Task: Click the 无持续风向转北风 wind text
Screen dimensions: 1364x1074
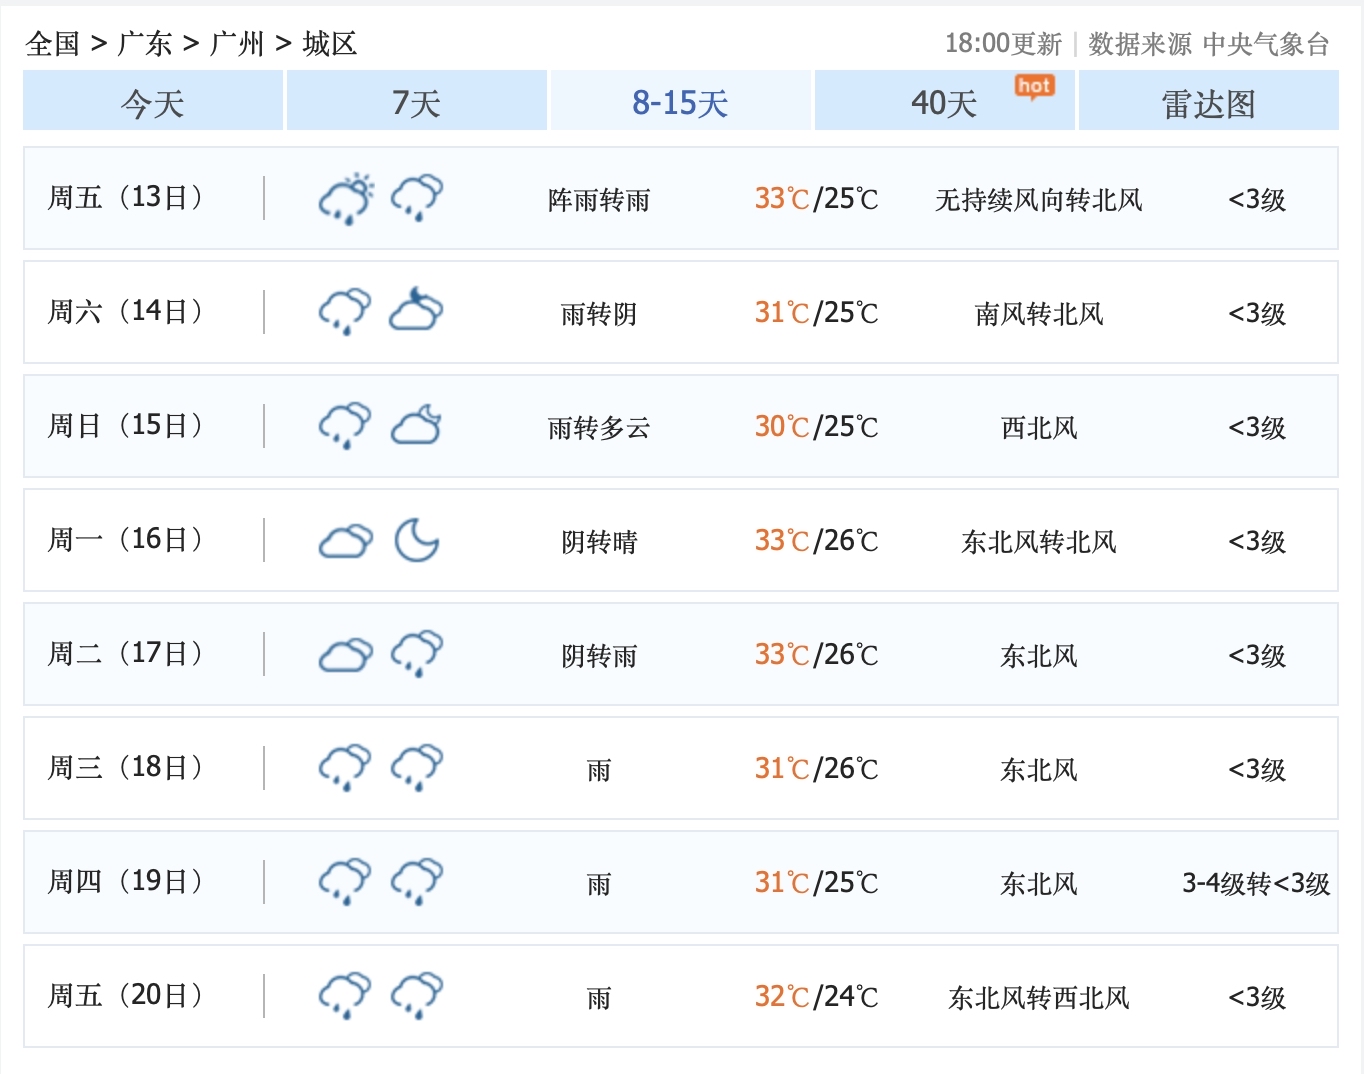Action: pyautogui.click(x=1039, y=200)
